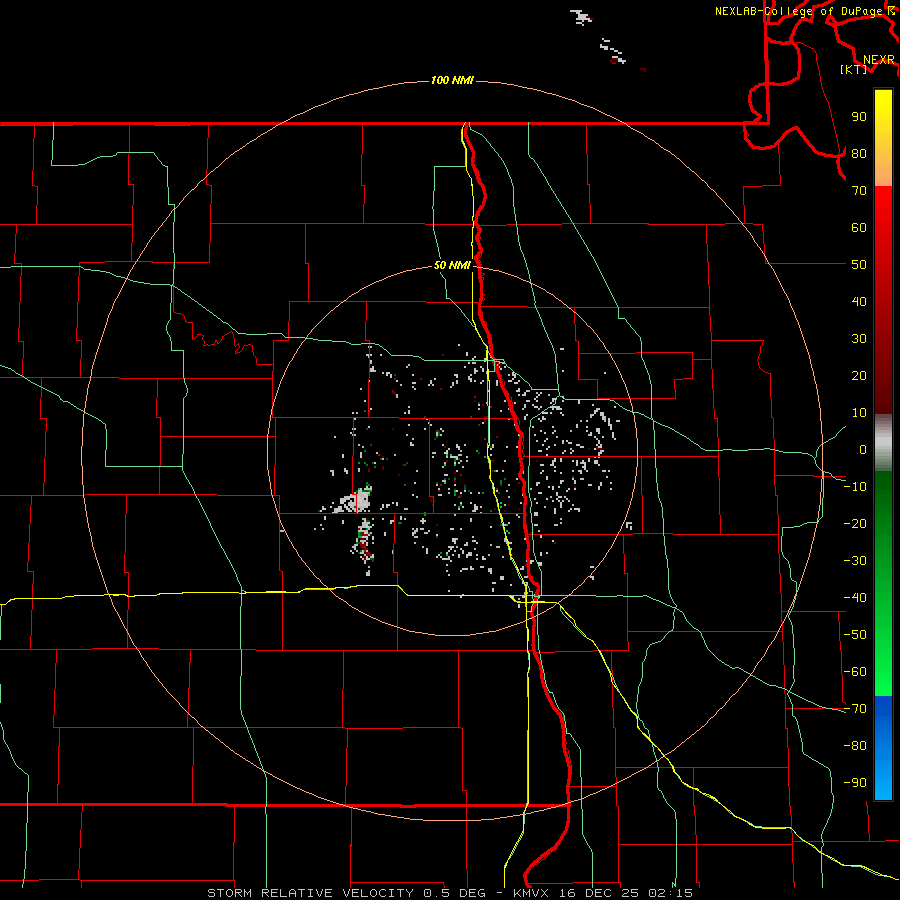Click the "100 NMI" range ring label
This screenshot has width=900, height=900.
452,80
